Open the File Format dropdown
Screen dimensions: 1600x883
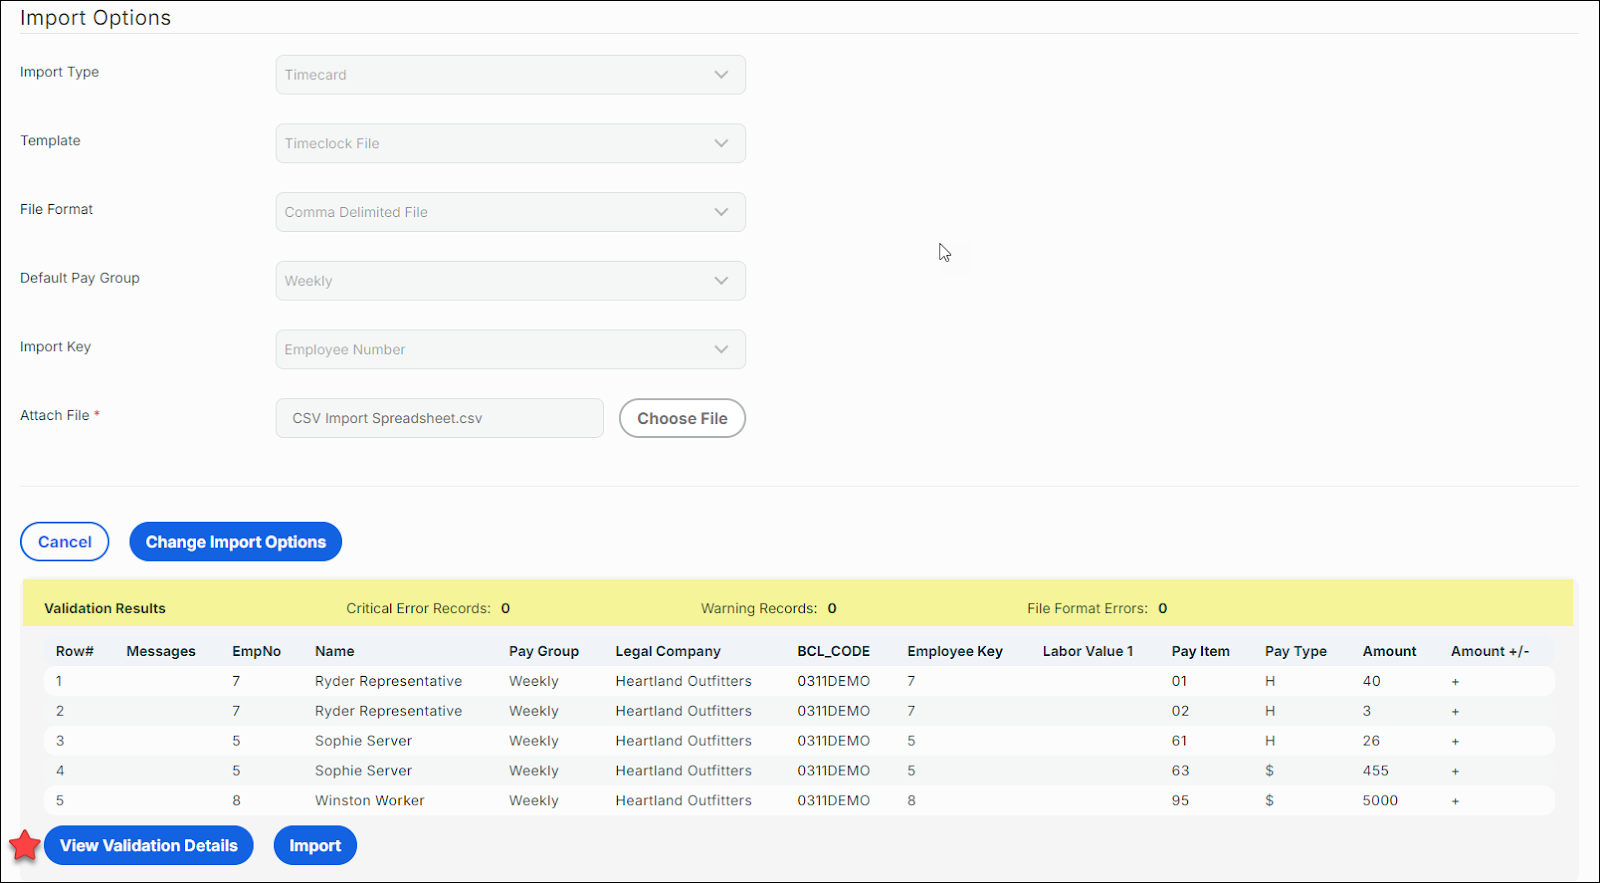pyautogui.click(x=510, y=212)
